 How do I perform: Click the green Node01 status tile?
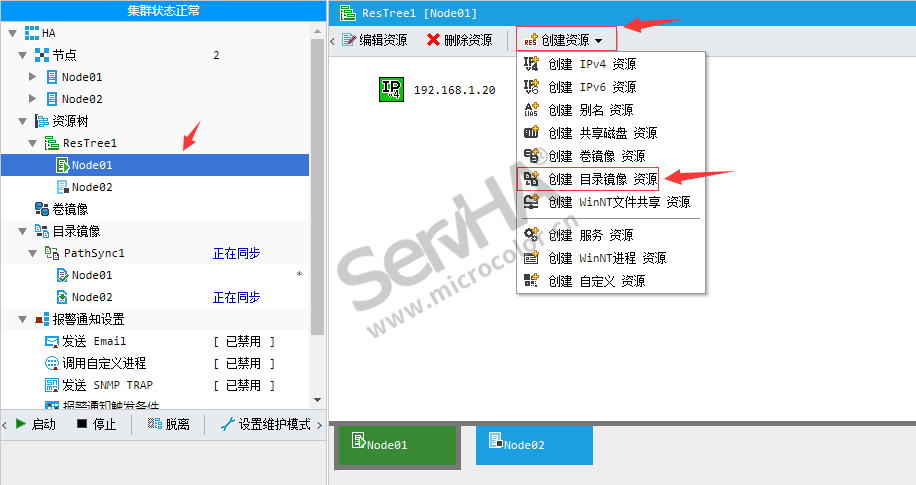pos(399,445)
